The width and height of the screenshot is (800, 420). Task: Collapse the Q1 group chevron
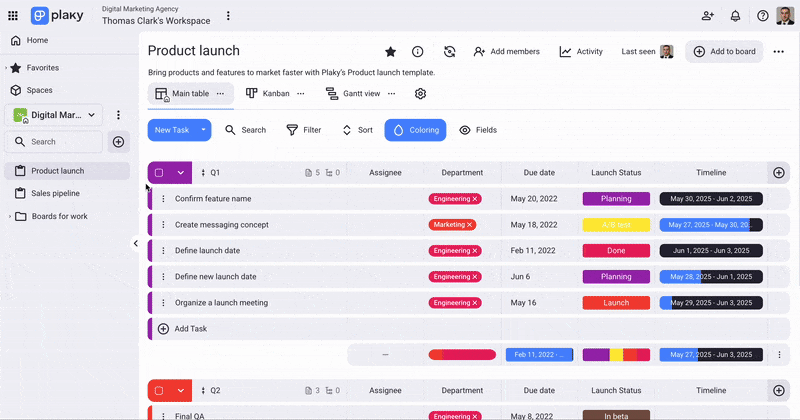click(x=181, y=173)
